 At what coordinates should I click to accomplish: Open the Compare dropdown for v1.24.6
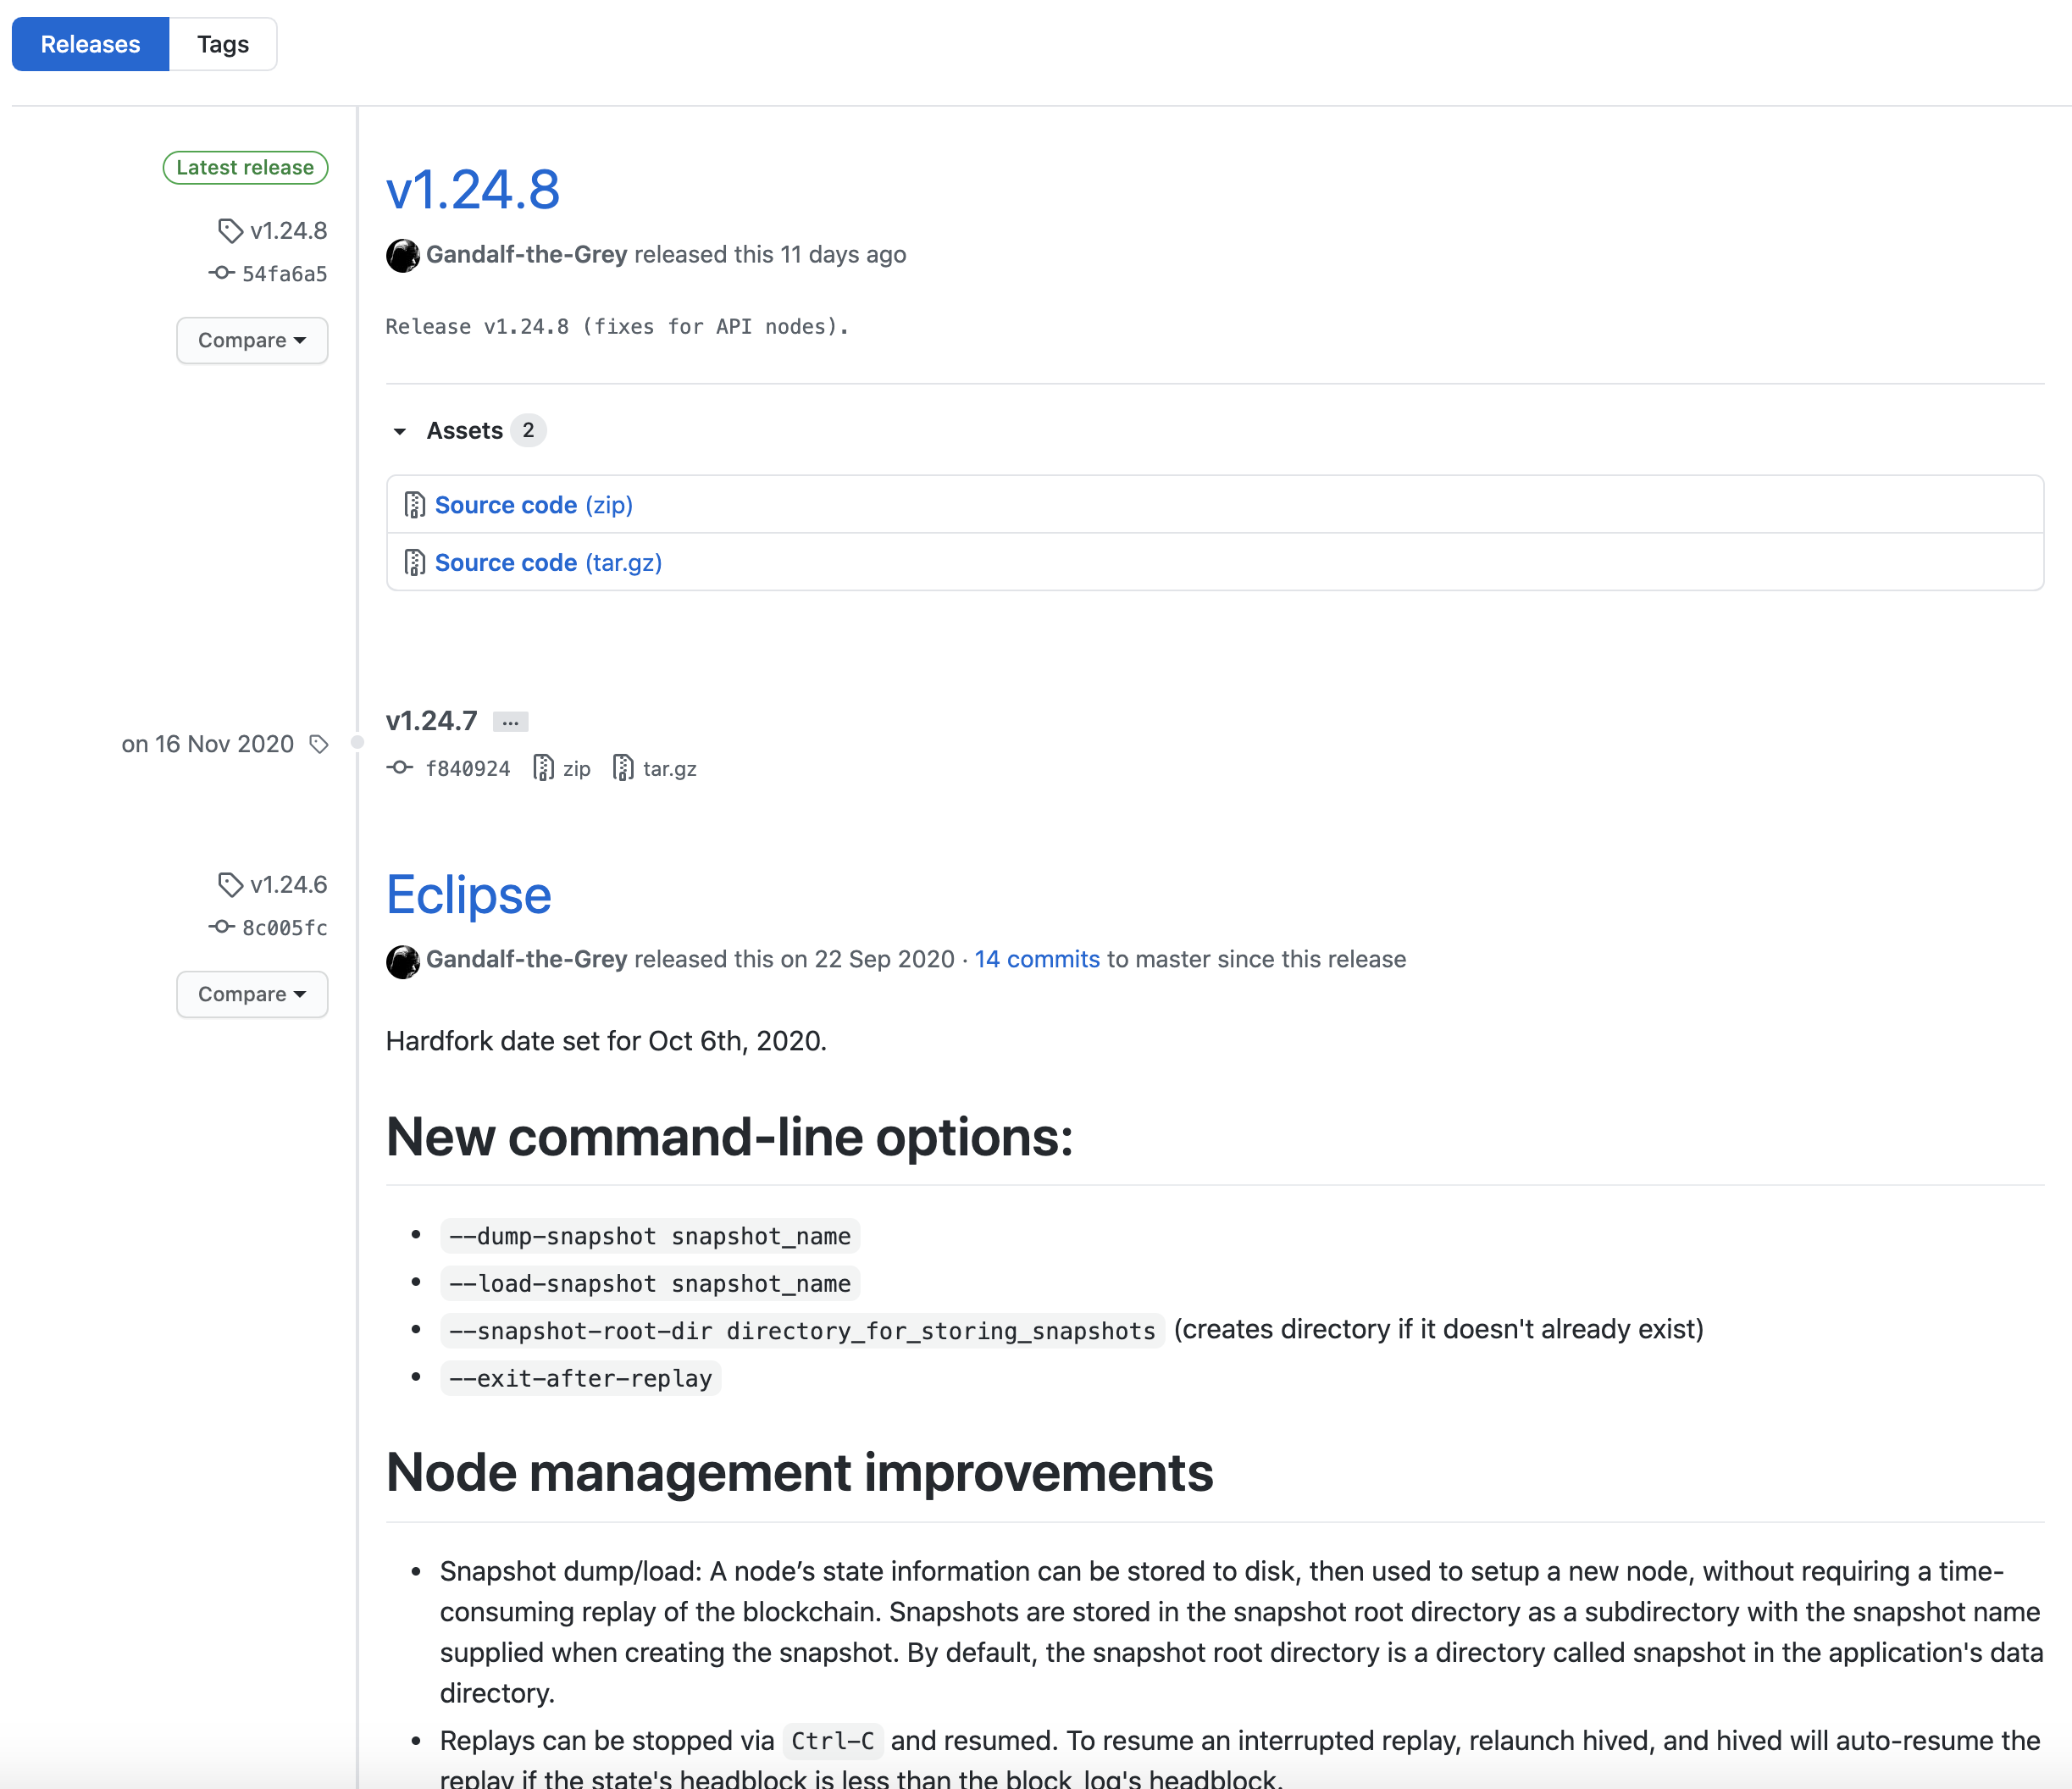pos(252,995)
